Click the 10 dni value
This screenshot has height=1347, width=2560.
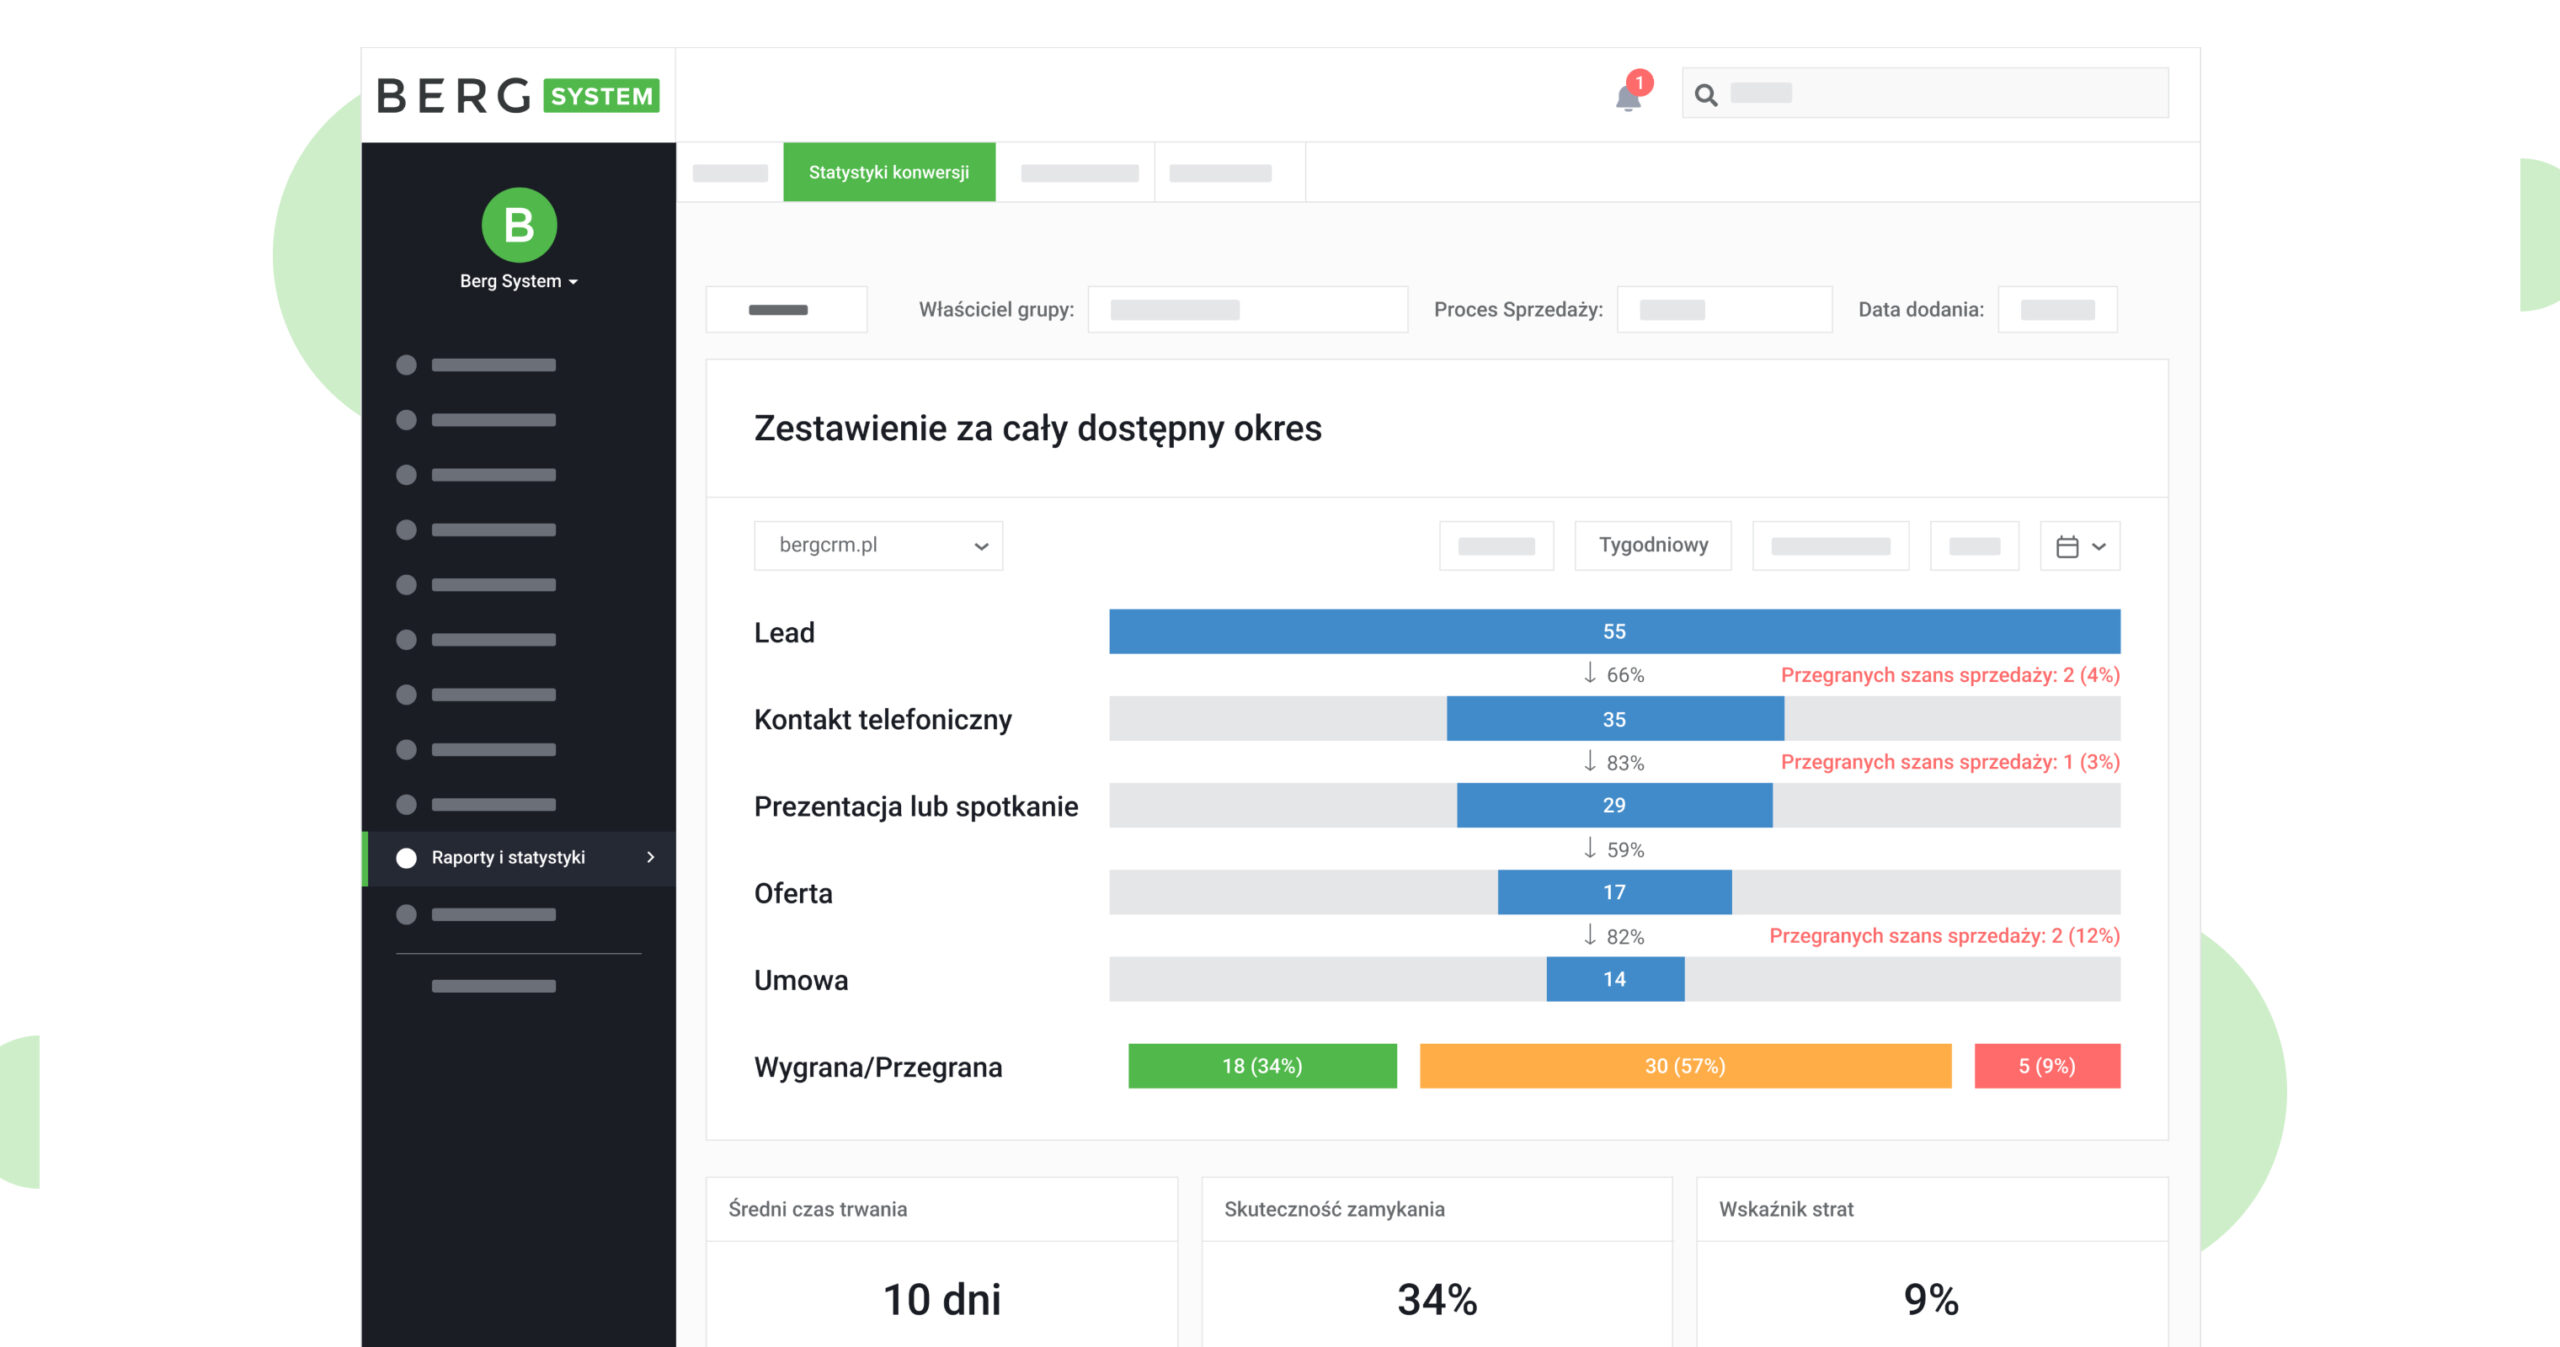click(x=942, y=1300)
